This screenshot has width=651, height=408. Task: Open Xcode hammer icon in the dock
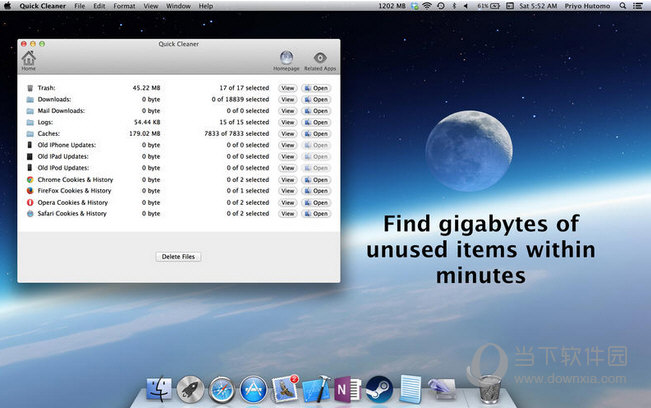316,389
